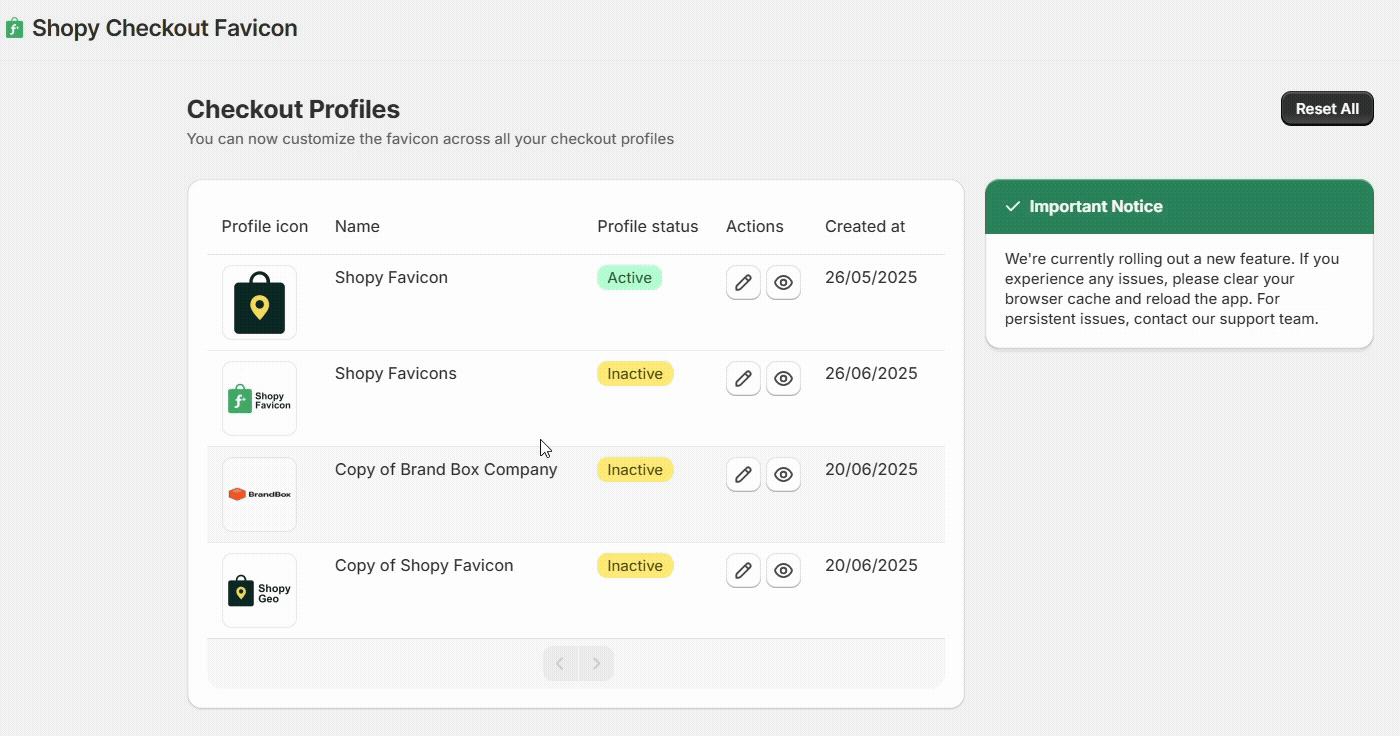Click the Shopy Checkout Favicon app logo icon
The height and width of the screenshot is (736, 1400).
tap(14, 28)
